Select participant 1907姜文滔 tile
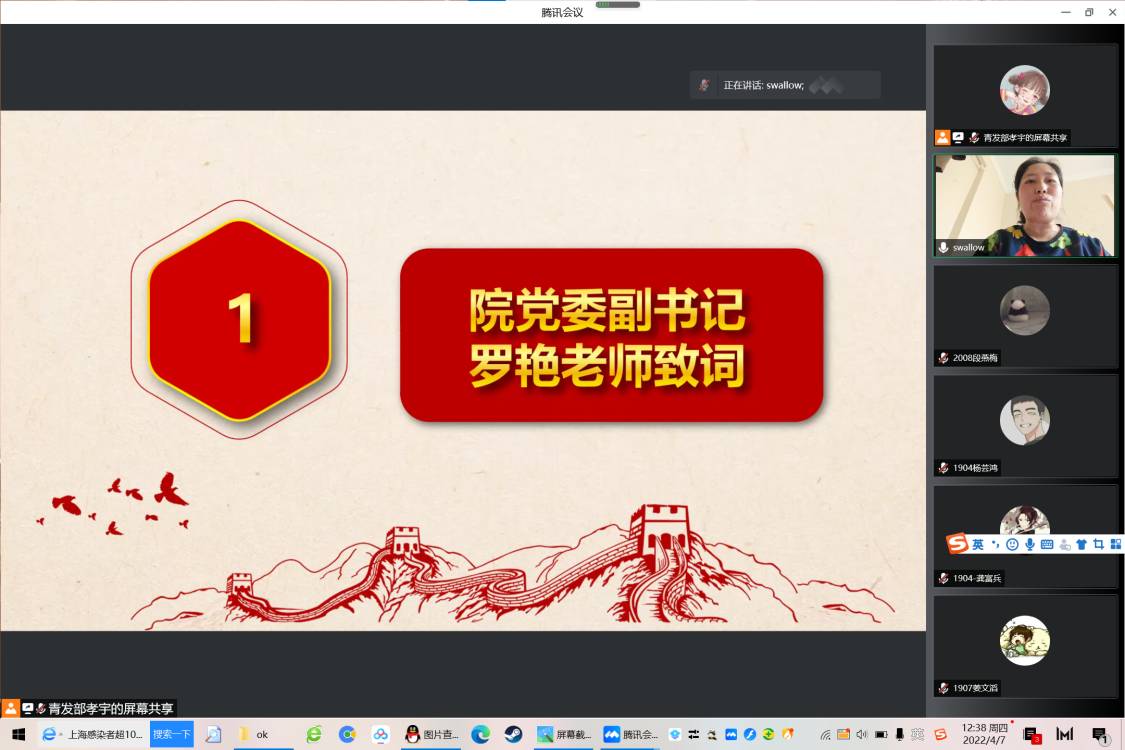Viewport: 1125px width, 750px height. [x=1025, y=645]
